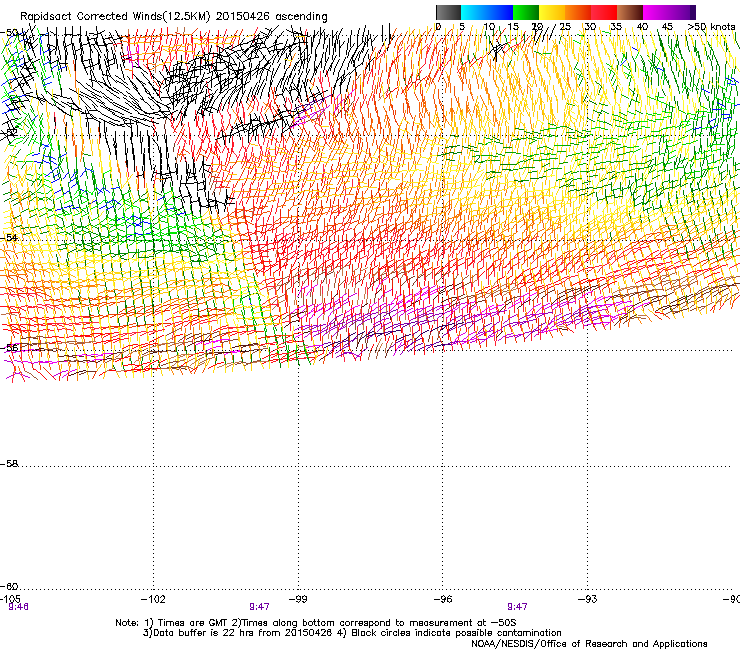Viewport: 740px width, 650px height.
Task: Click the NOAA/NESDIS credit text
Action: click(x=589, y=644)
